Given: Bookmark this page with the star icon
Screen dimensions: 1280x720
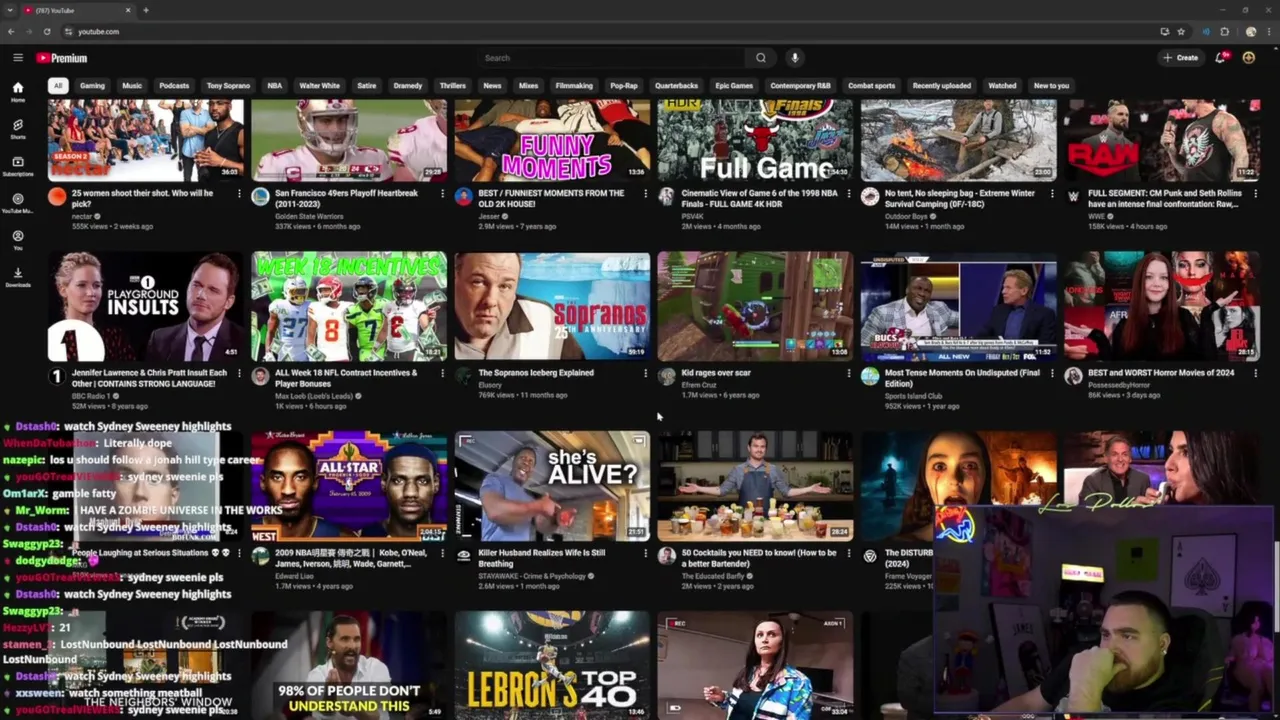Looking at the screenshot, I should pyautogui.click(x=1181, y=32).
